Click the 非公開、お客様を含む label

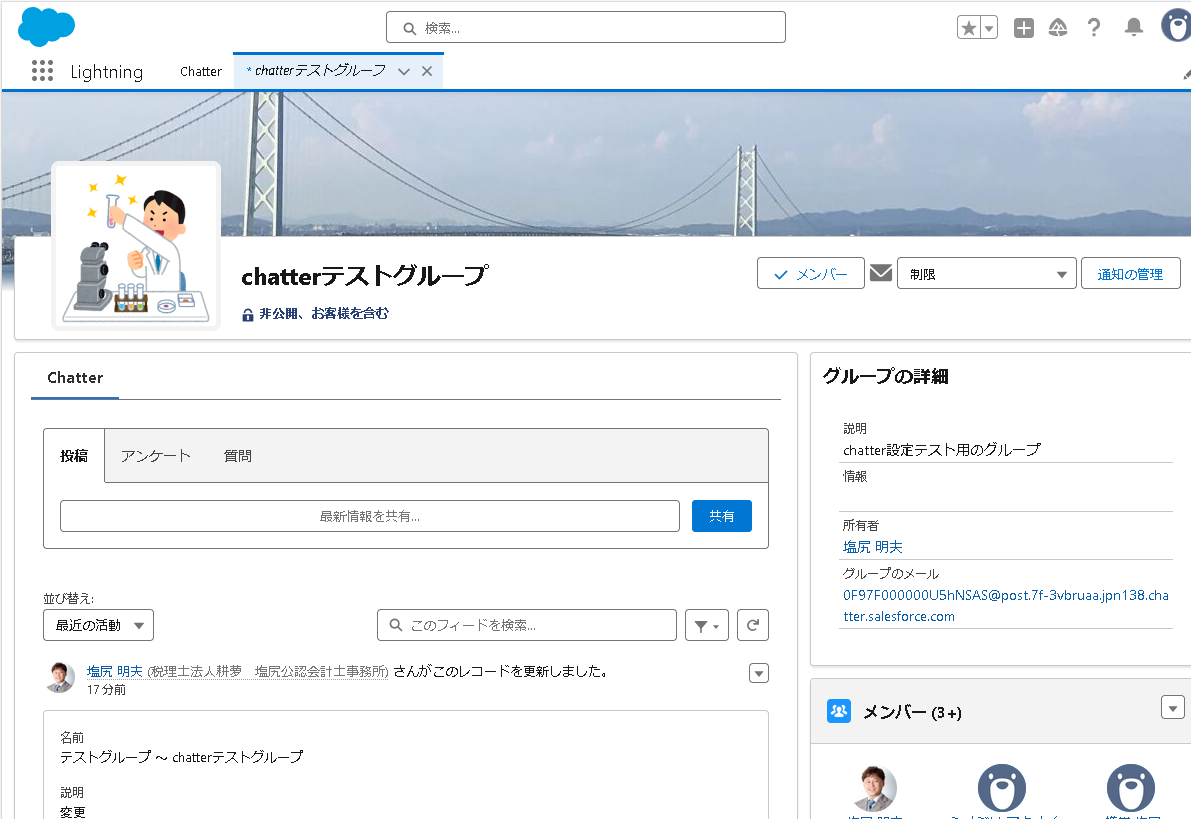[x=324, y=313]
